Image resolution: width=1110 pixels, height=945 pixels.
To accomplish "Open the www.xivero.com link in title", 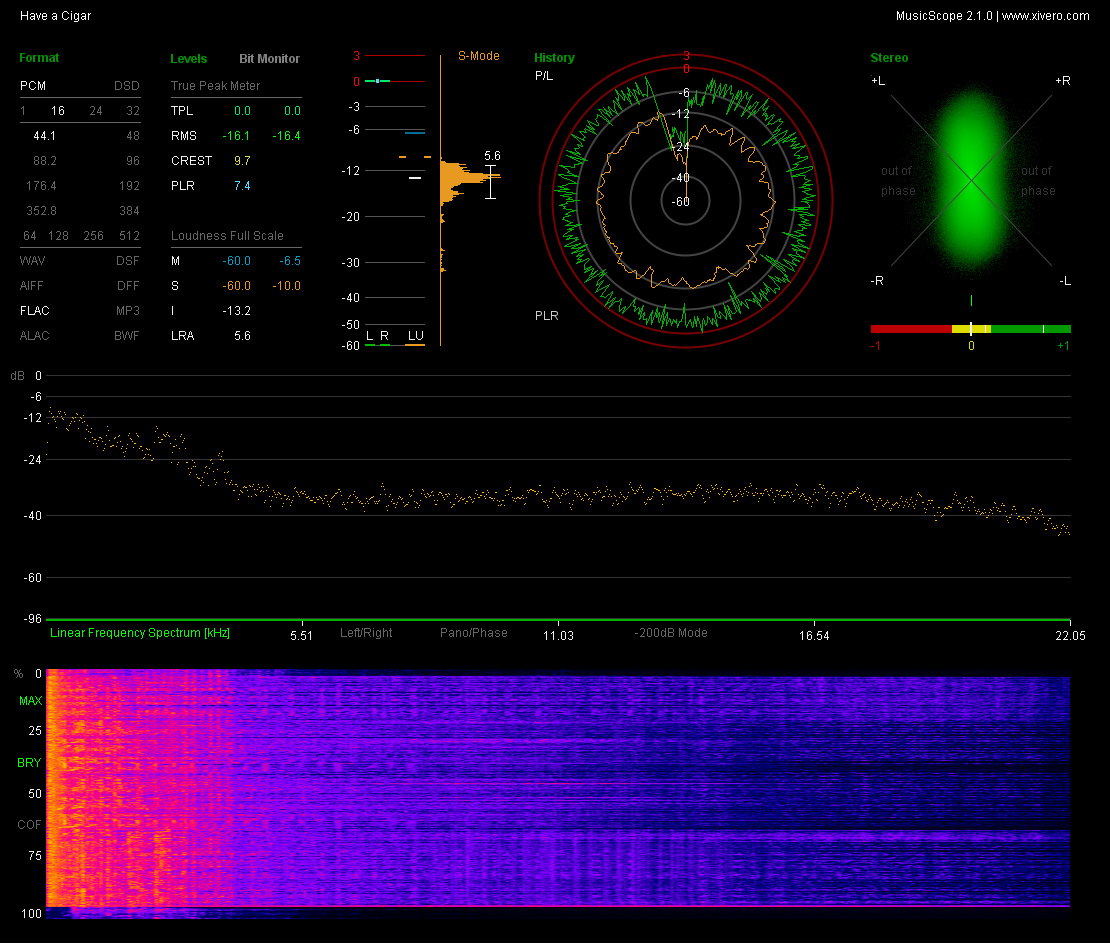I will tap(1046, 16).
